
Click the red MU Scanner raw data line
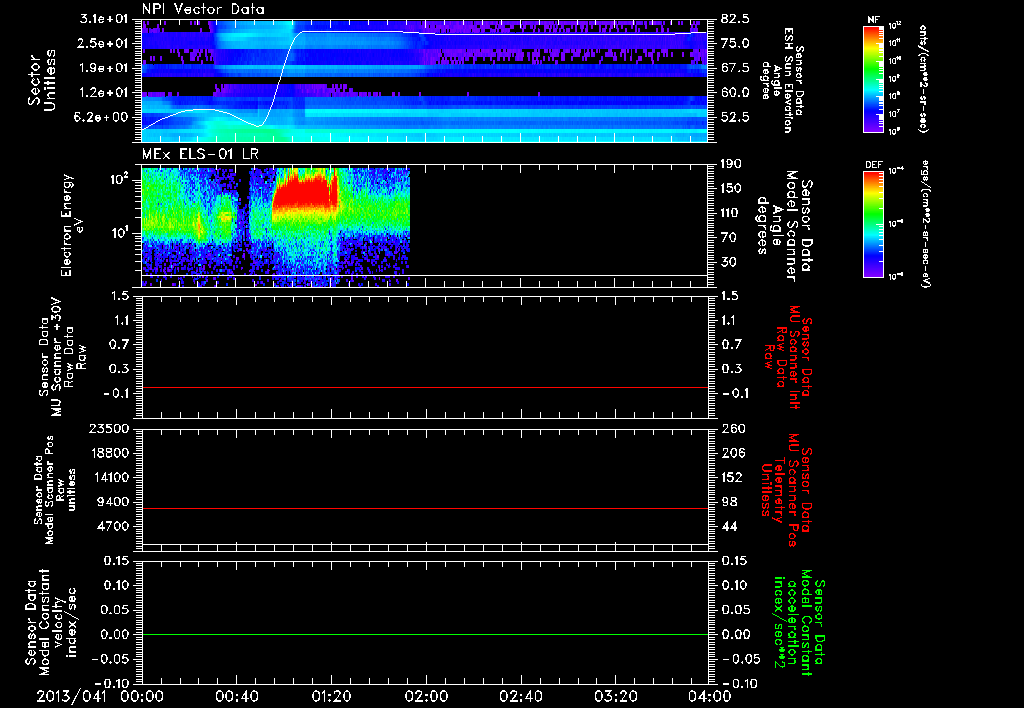point(425,387)
